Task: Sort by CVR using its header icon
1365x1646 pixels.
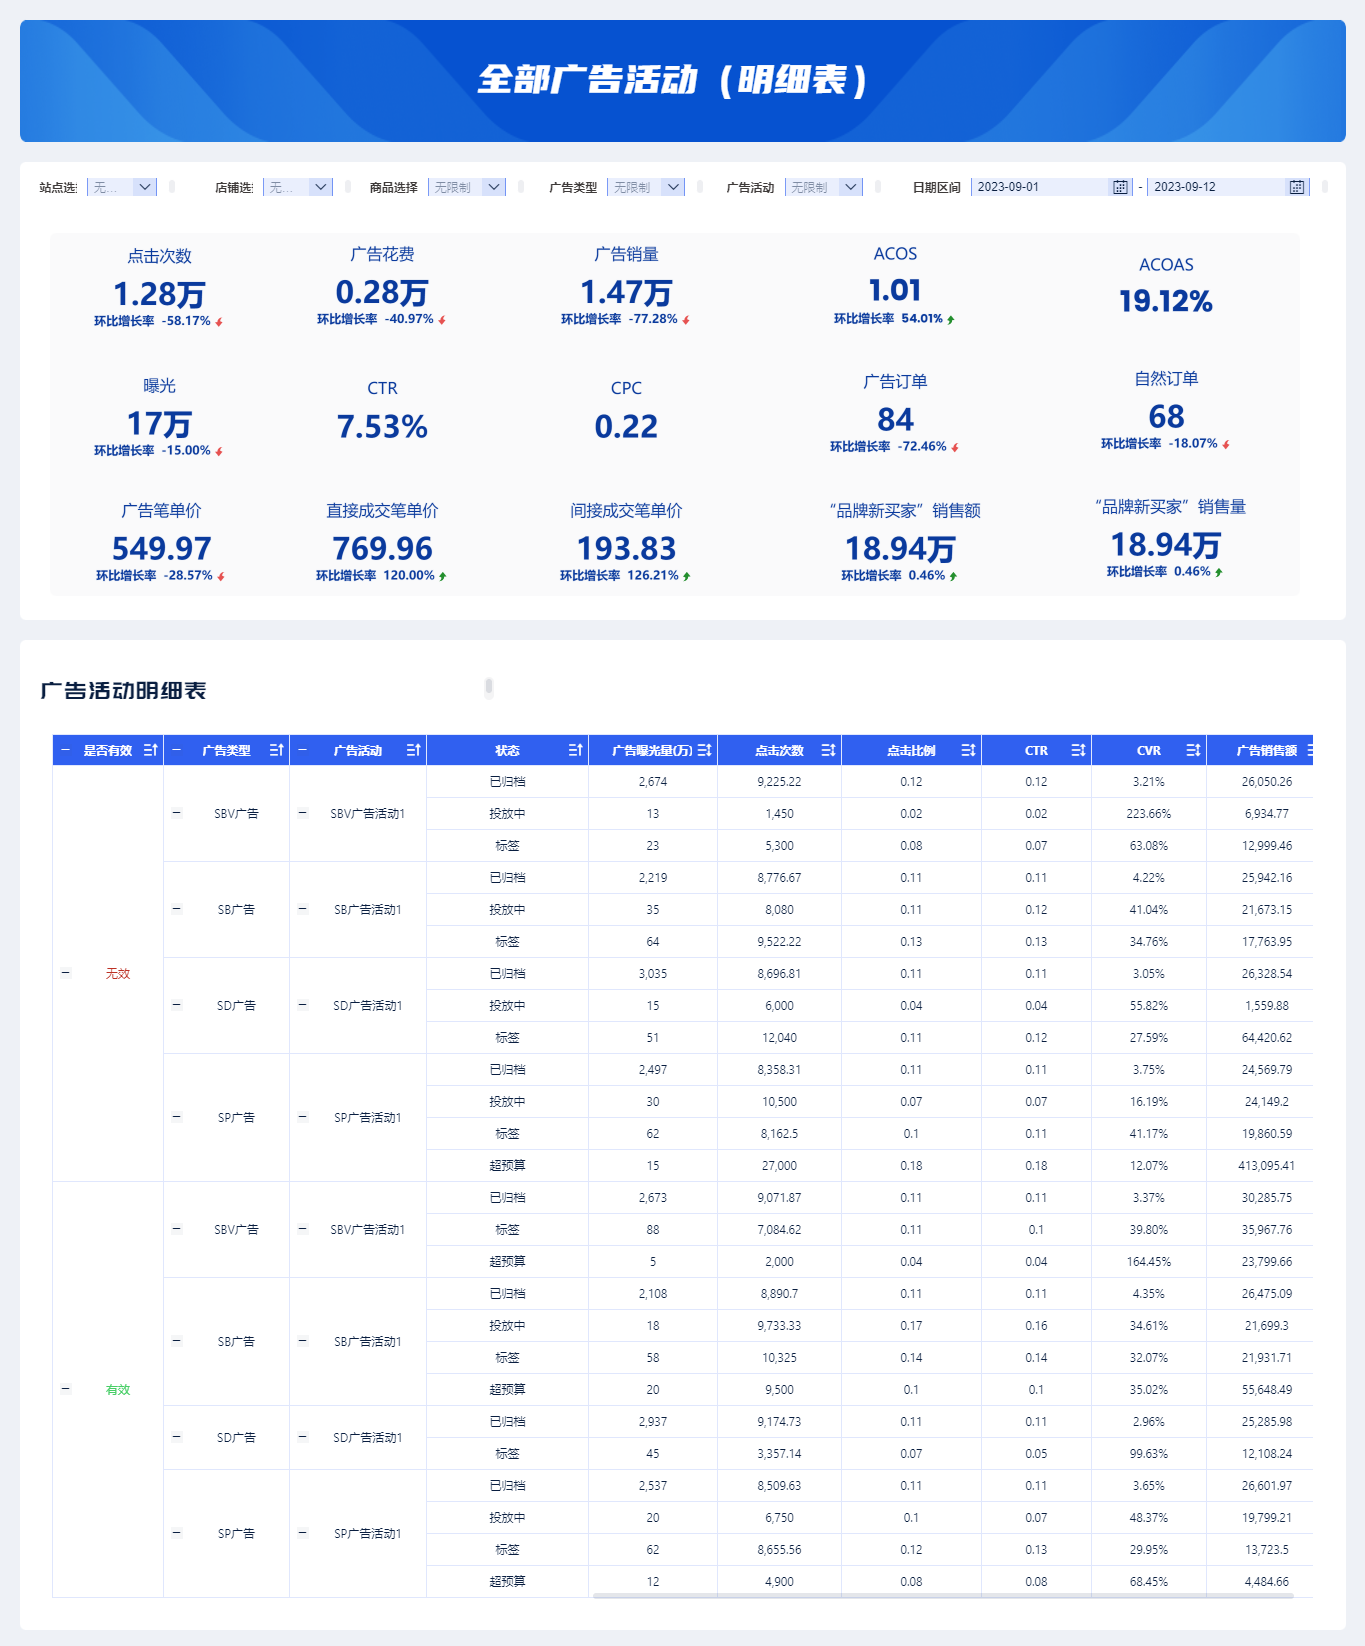Action: (1194, 750)
